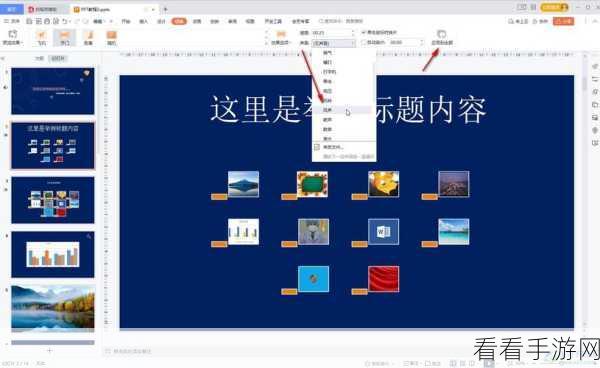Screen dimensions: 600x368
Task: Choose the first transition effect in gallery
Action: pos(42,38)
